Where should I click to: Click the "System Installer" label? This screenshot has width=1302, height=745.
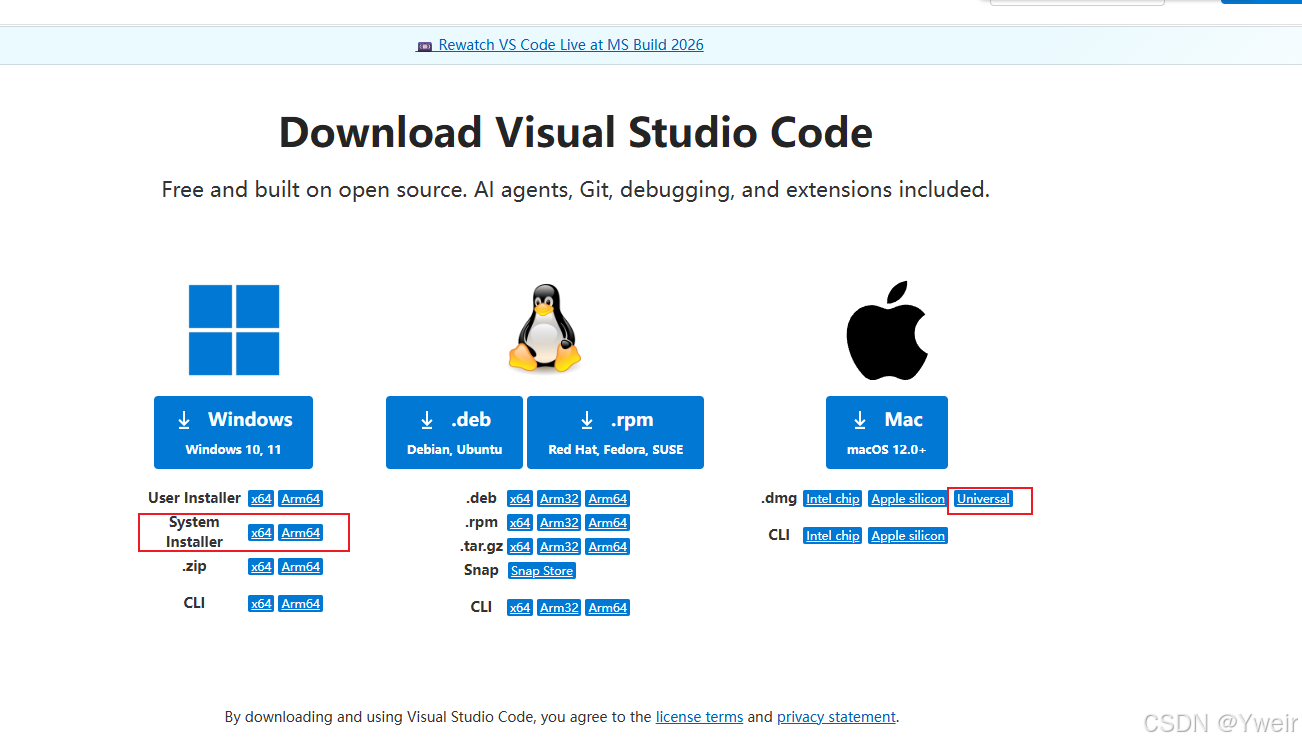(x=194, y=532)
